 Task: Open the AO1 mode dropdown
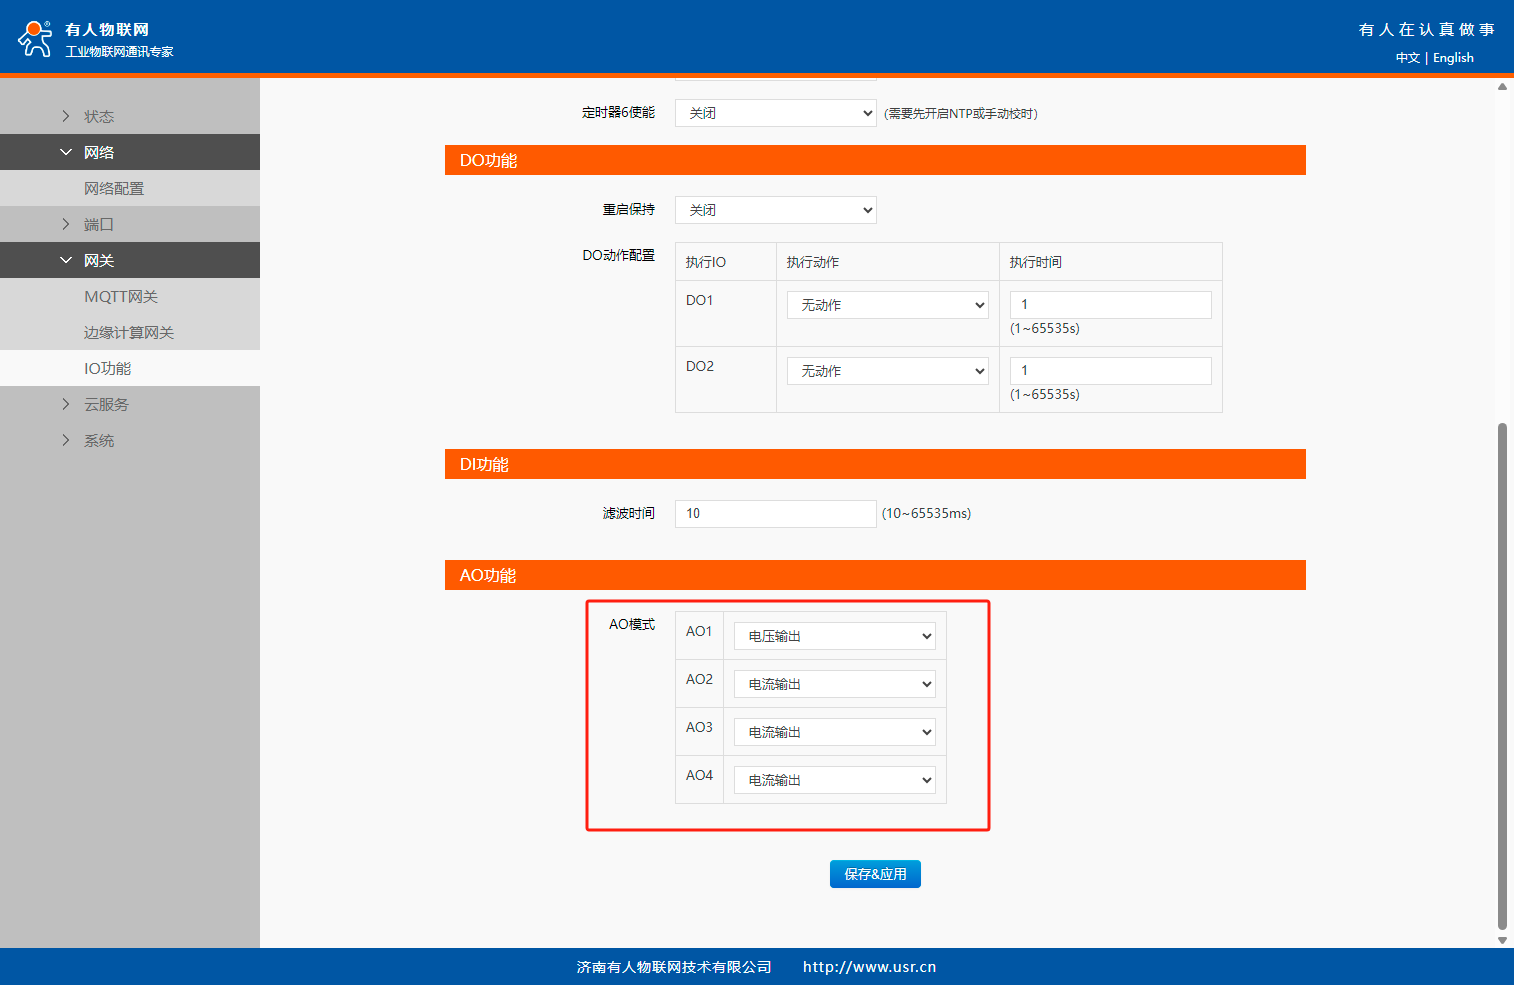coord(834,636)
